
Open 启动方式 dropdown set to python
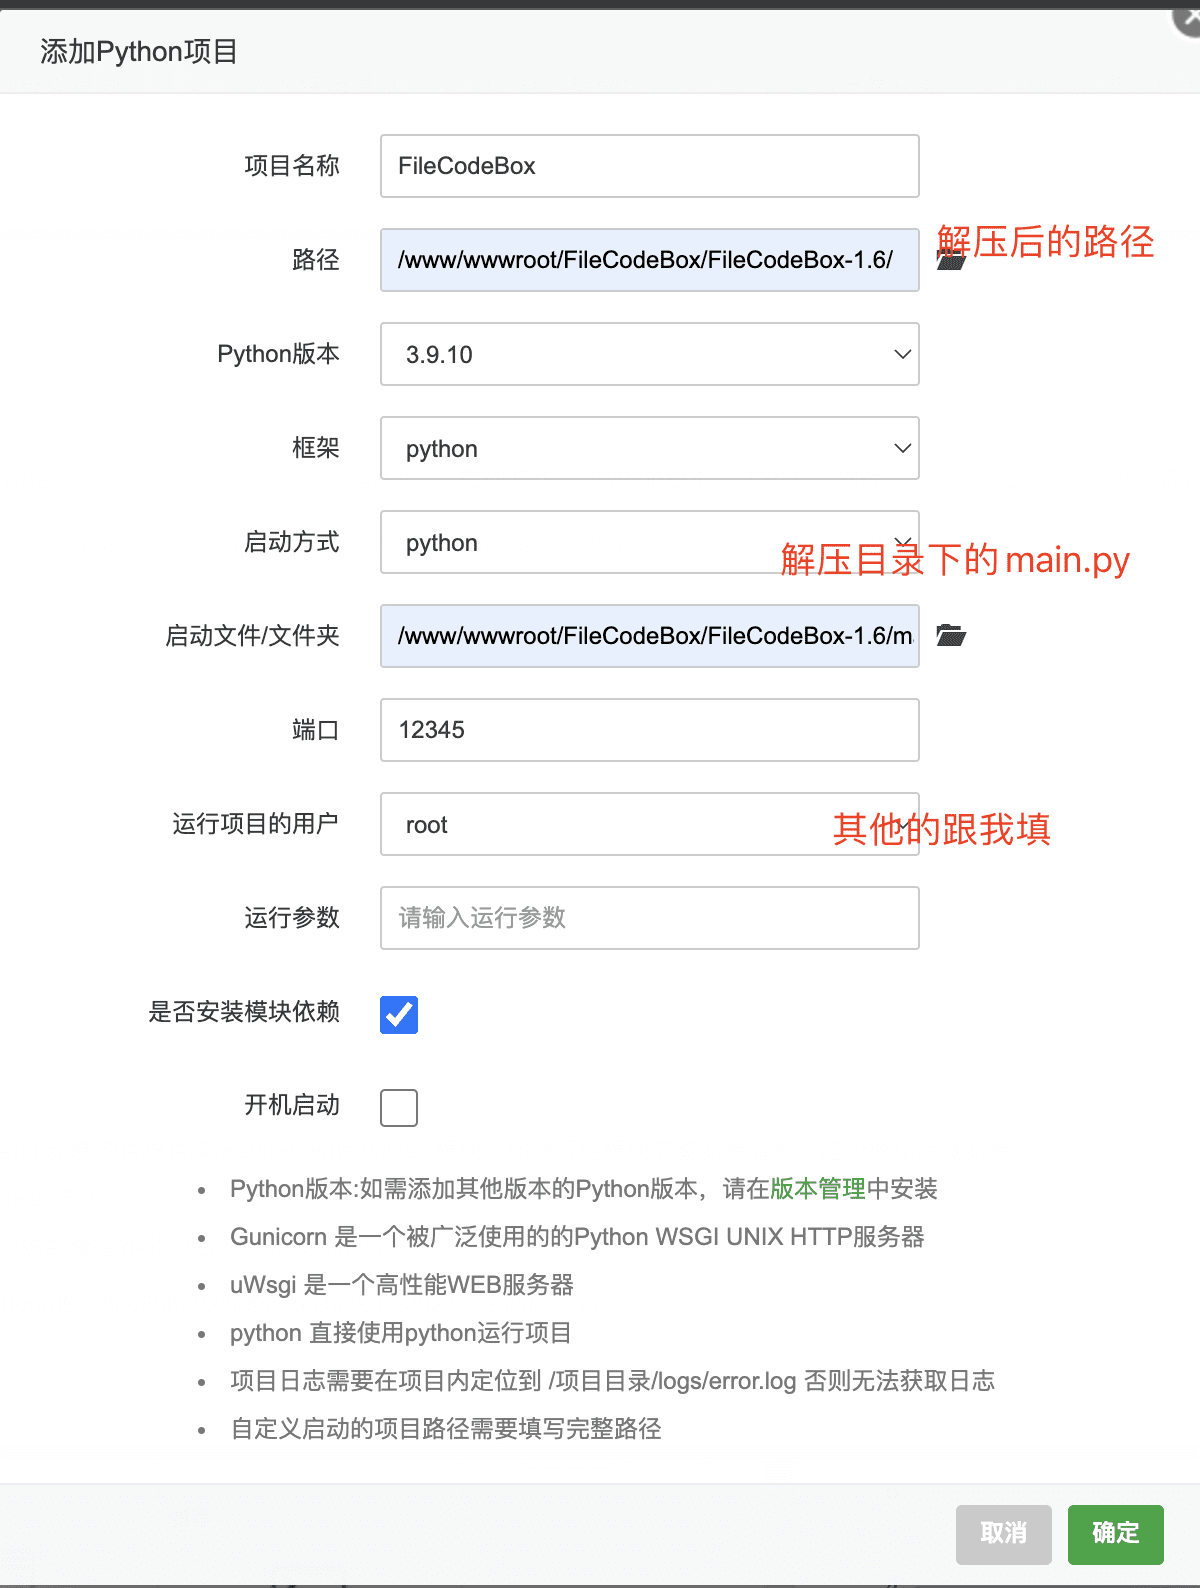coord(650,542)
